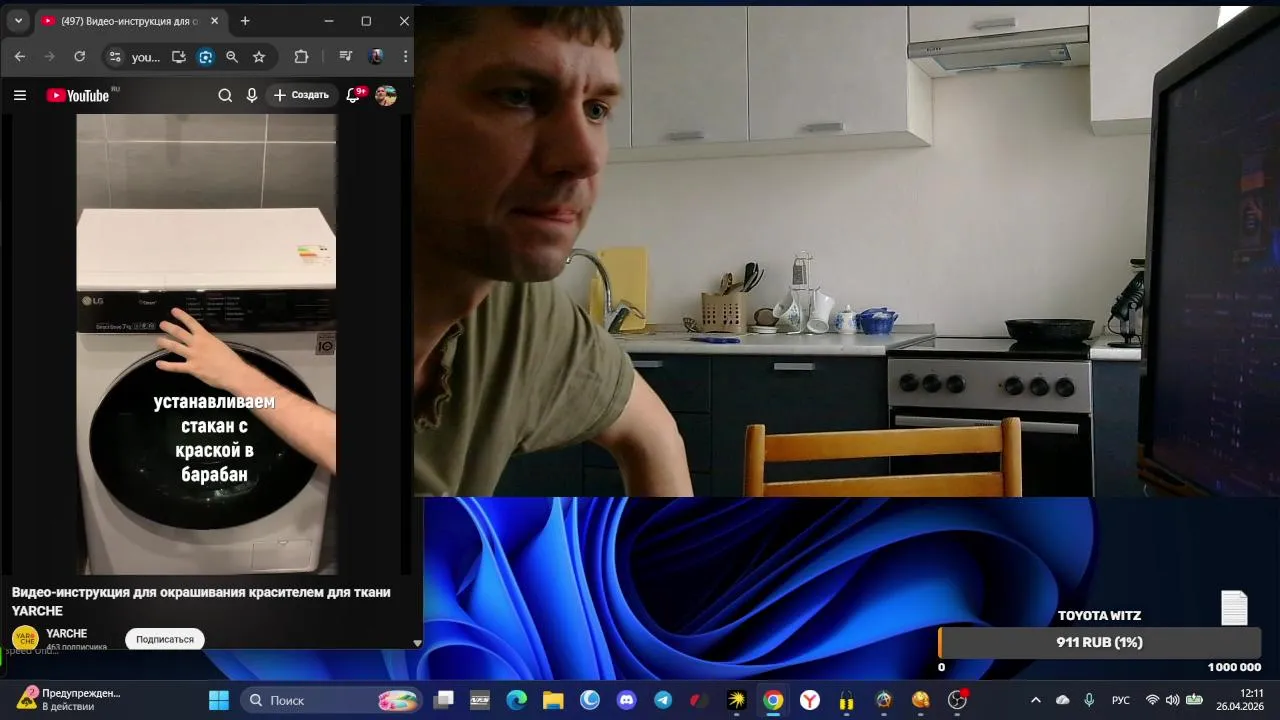
Task: Open Wi-Fi network tray icon
Action: click(x=1152, y=700)
